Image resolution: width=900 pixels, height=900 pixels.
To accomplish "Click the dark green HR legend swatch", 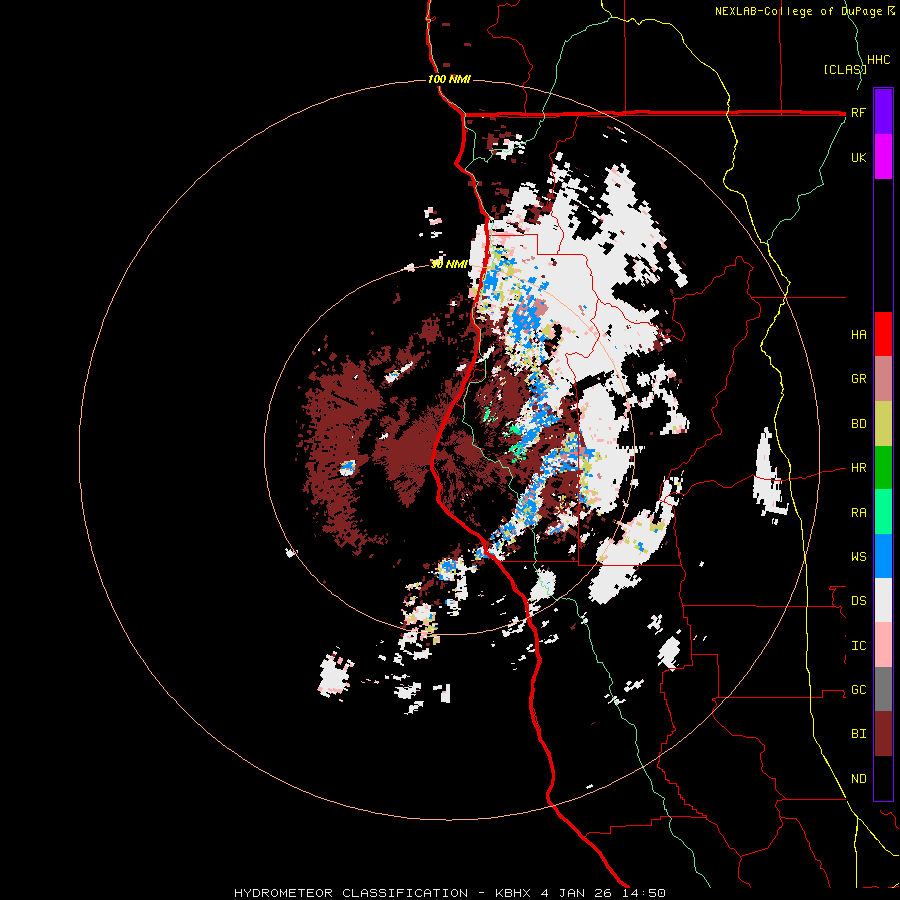I will point(883,468).
